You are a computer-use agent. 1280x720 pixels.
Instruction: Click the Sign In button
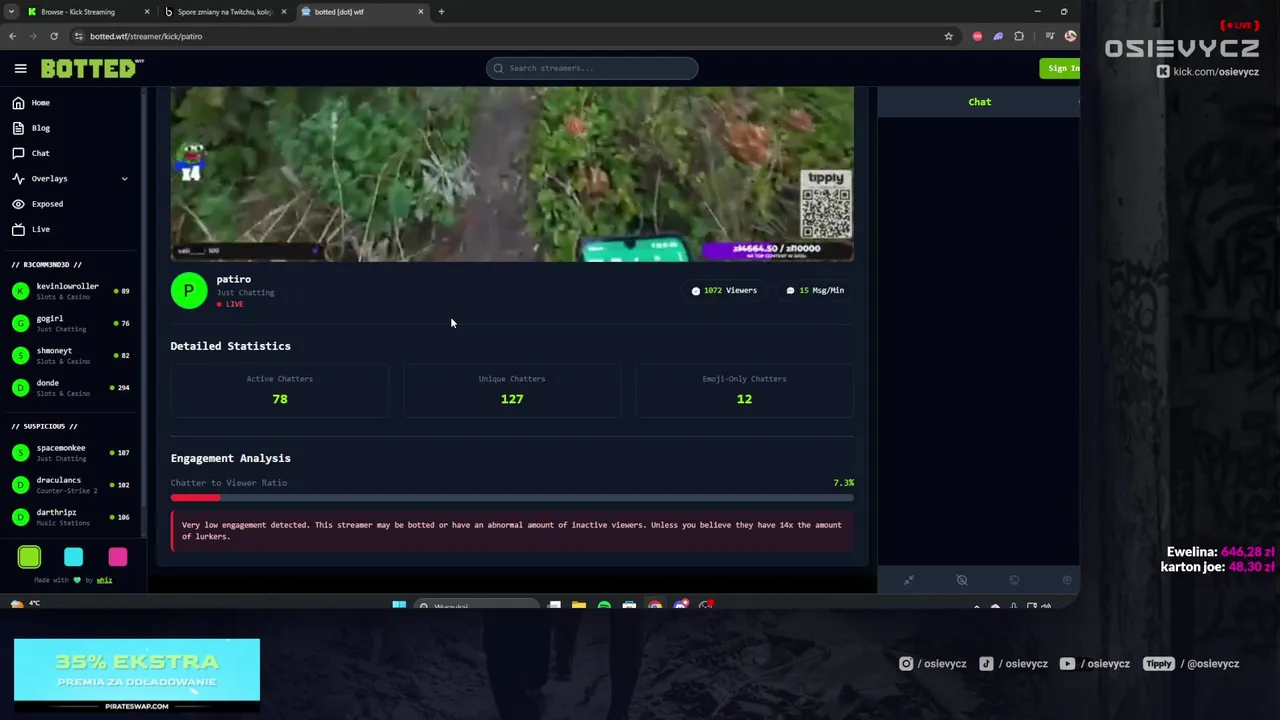click(x=1061, y=68)
